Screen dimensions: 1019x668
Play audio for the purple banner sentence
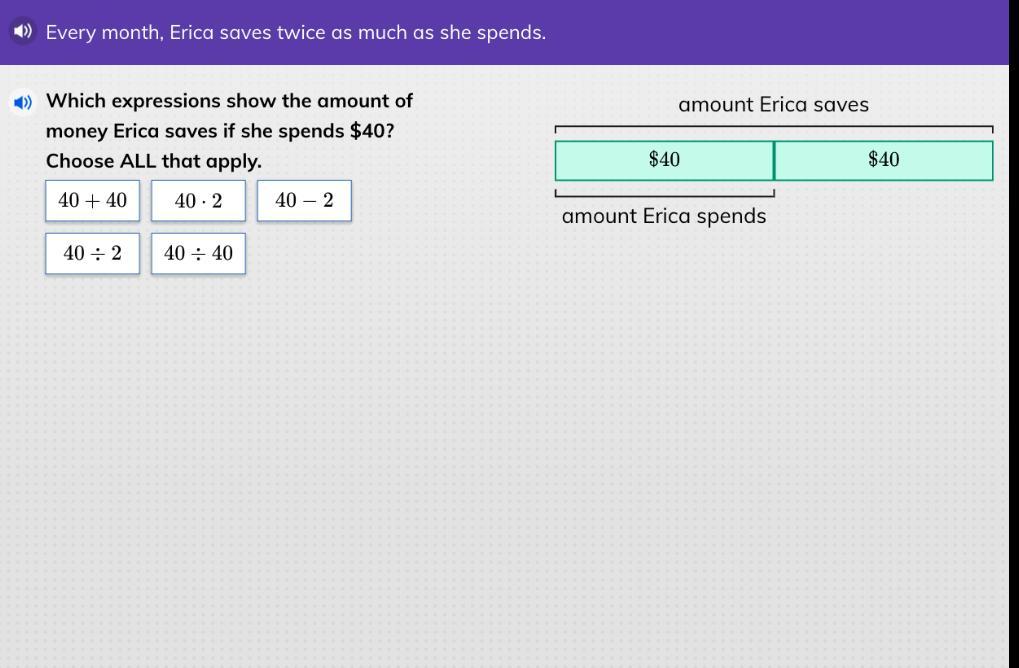click(x=23, y=32)
